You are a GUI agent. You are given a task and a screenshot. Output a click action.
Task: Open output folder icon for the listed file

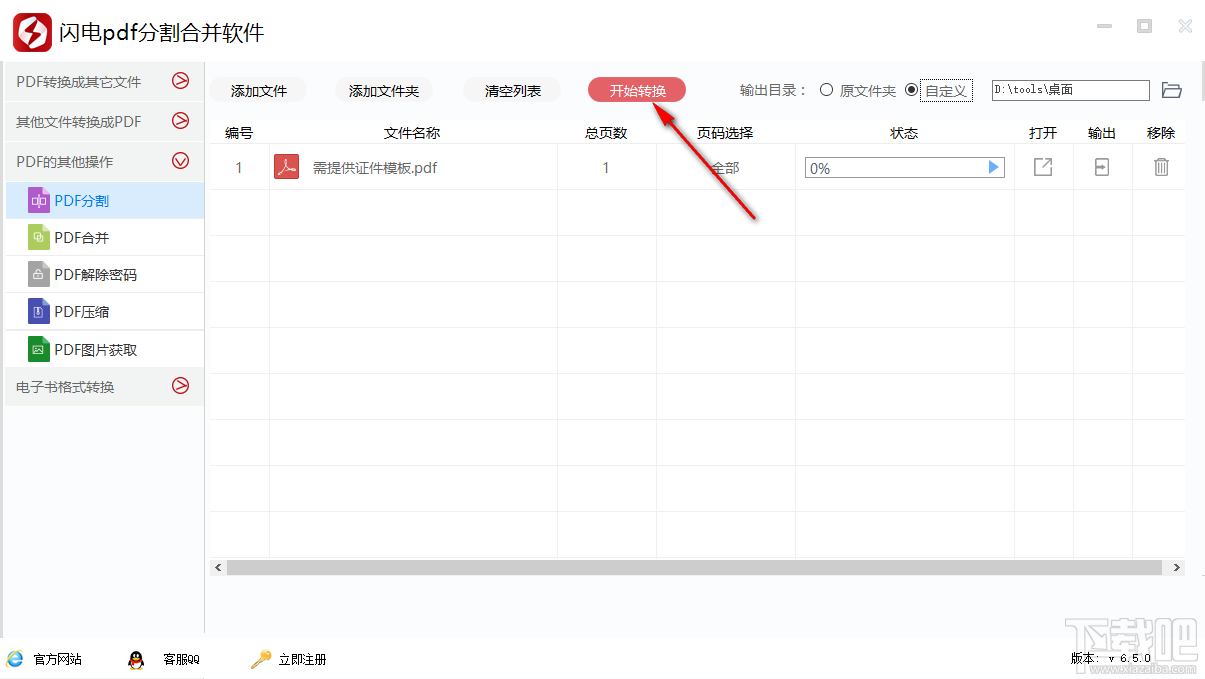(x=1101, y=167)
